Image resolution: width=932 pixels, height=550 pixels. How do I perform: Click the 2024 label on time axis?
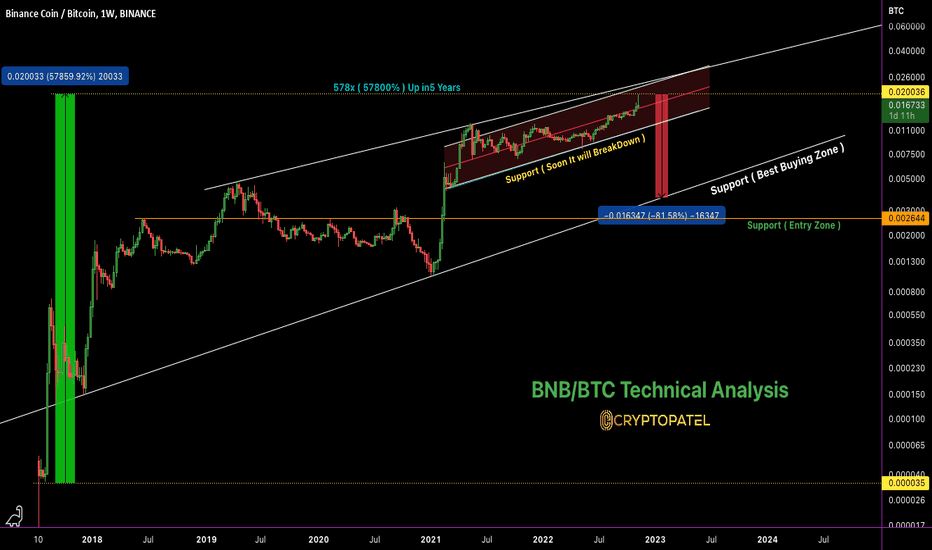point(767,539)
